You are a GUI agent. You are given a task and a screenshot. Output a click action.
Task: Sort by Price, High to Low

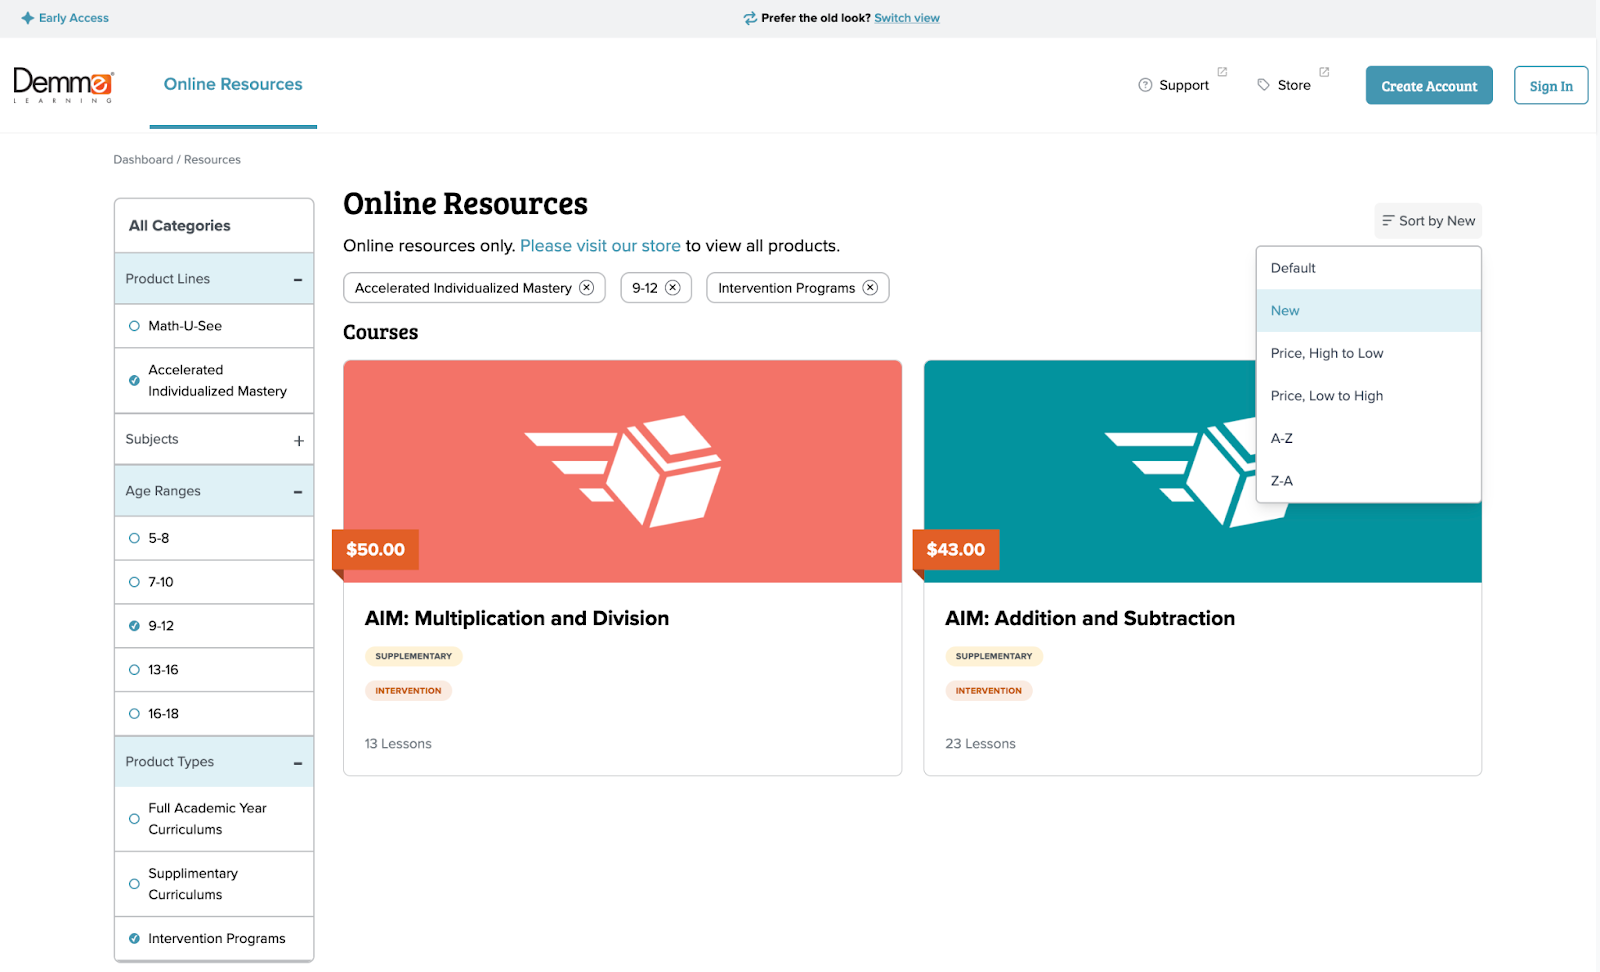(x=1368, y=353)
